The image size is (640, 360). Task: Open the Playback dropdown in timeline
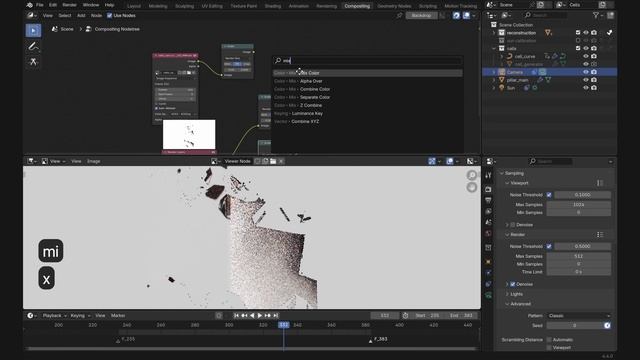click(x=55, y=316)
